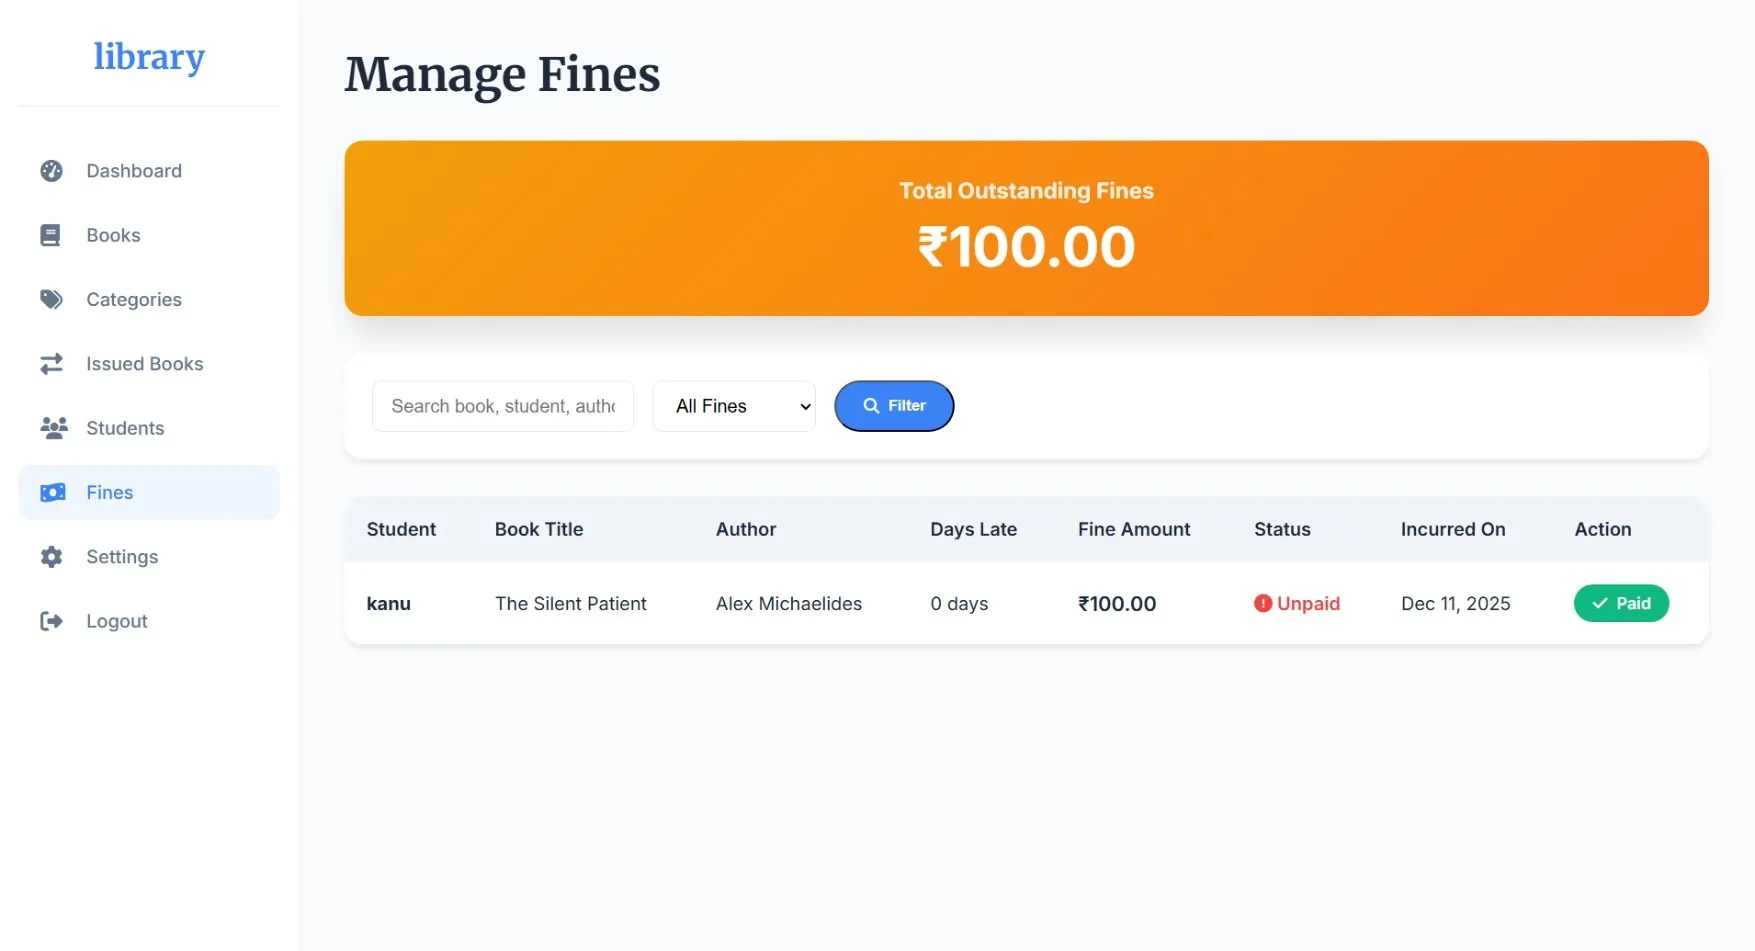Image resolution: width=1755 pixels, height=951 pixels.
Task: Click the Categories tags icon
Action: click(51, 299)
